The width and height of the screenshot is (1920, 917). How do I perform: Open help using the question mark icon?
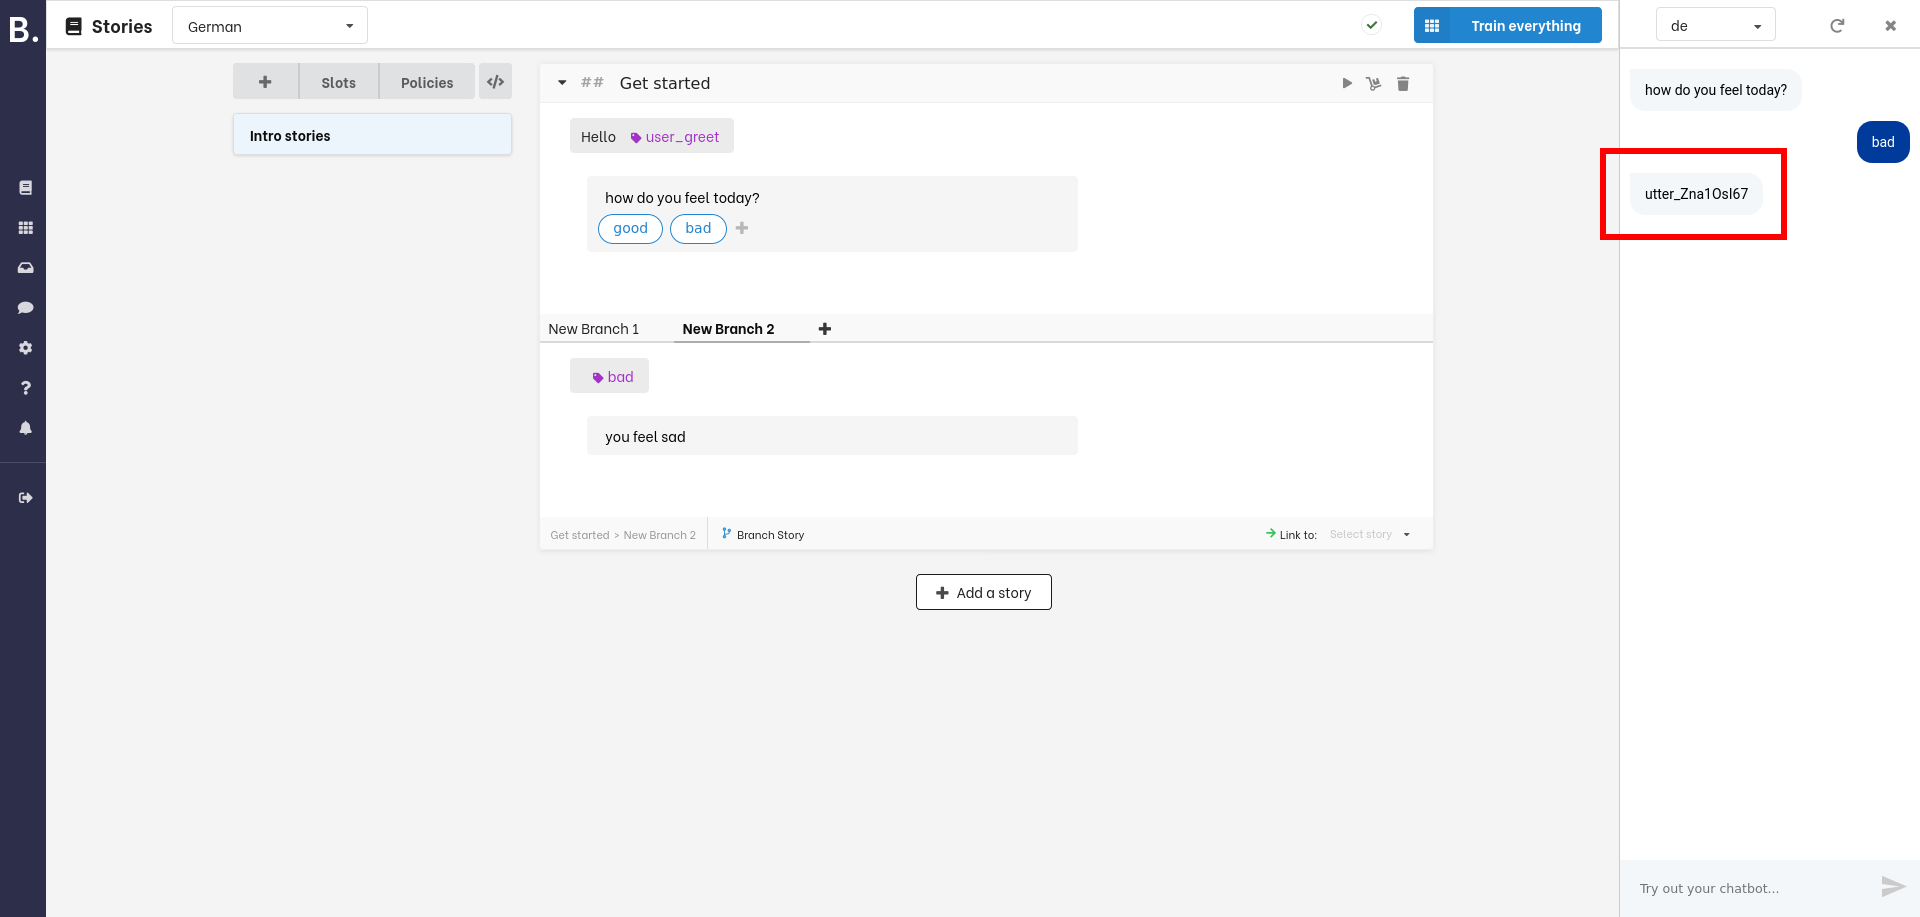point(25,387)
